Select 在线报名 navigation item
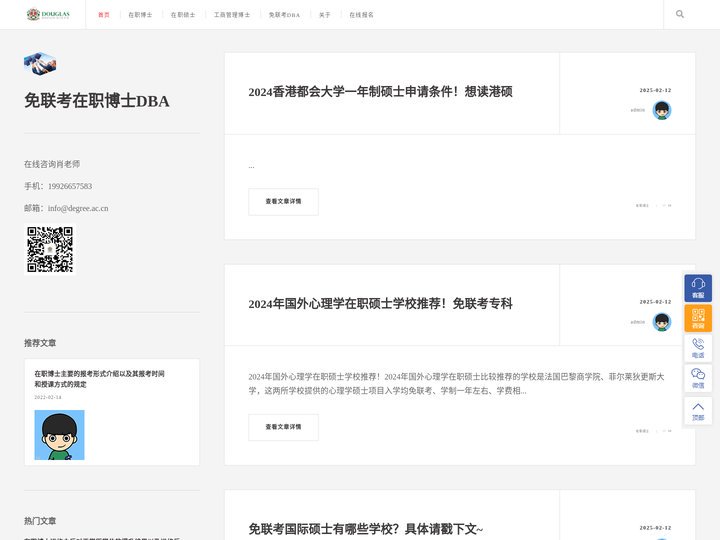Viewport: 720px width, 540px height. click(x=361, y=15)
